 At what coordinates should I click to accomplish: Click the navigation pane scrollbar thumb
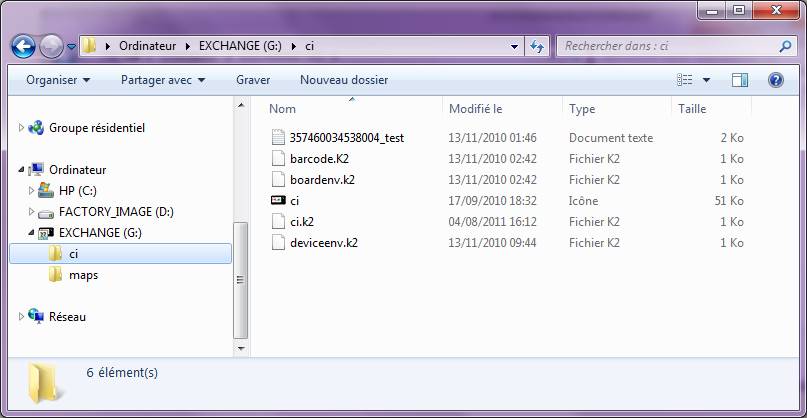(x=240, y=280)
